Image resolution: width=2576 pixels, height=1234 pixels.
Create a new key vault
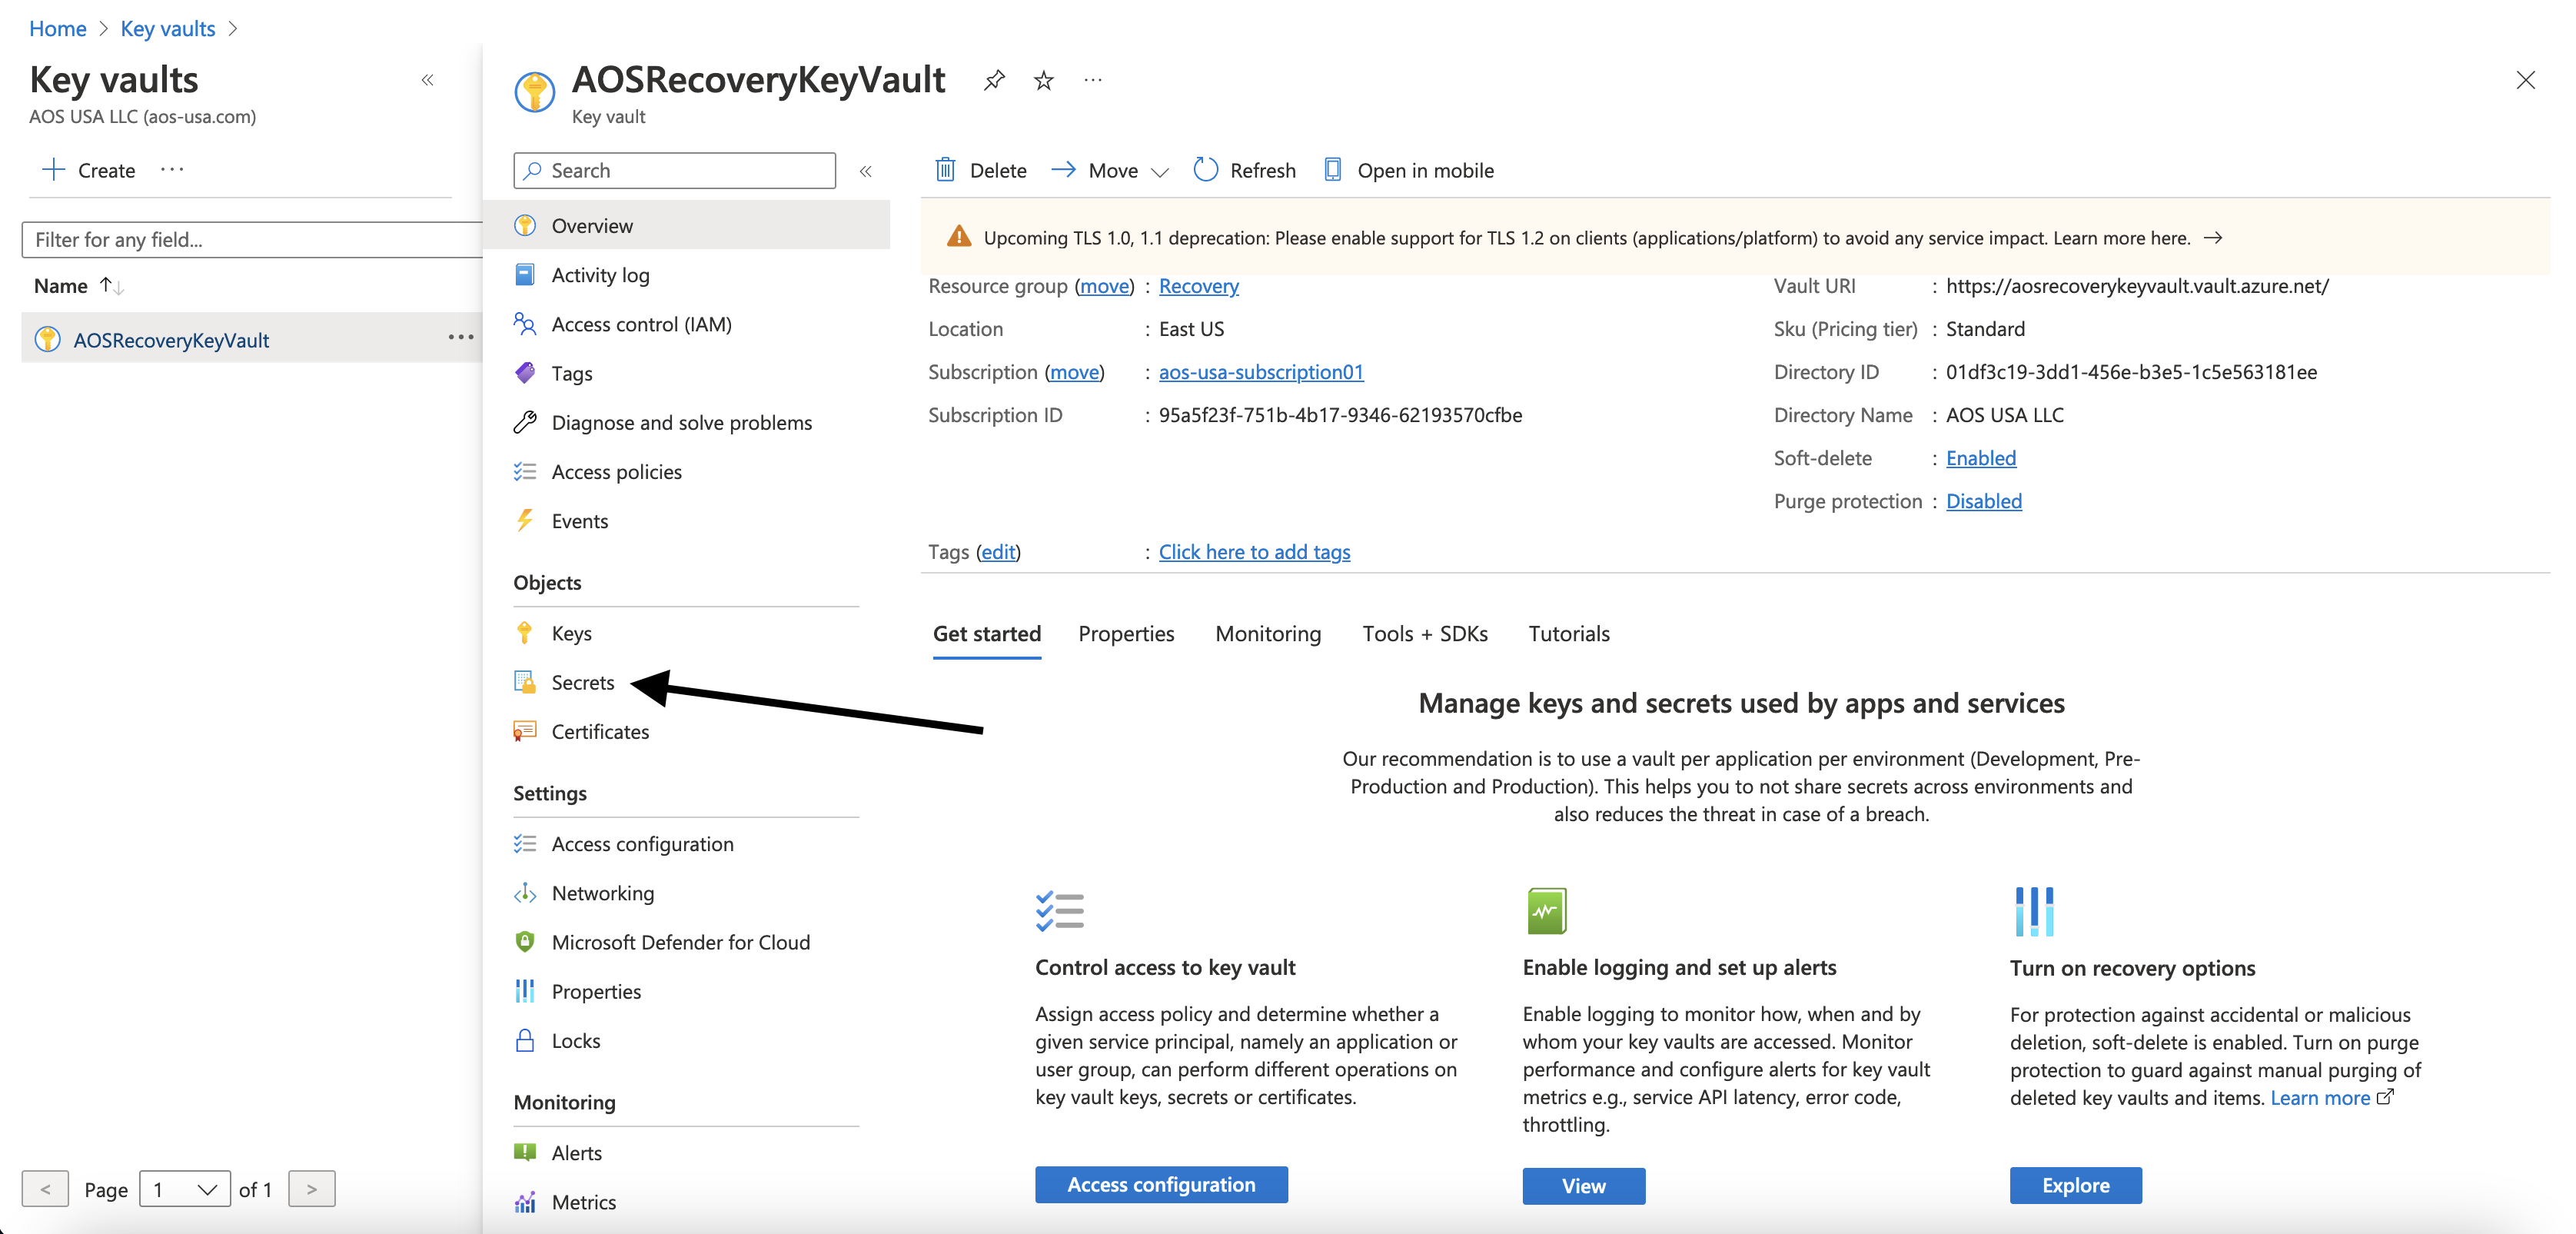(x=88, y=170)
